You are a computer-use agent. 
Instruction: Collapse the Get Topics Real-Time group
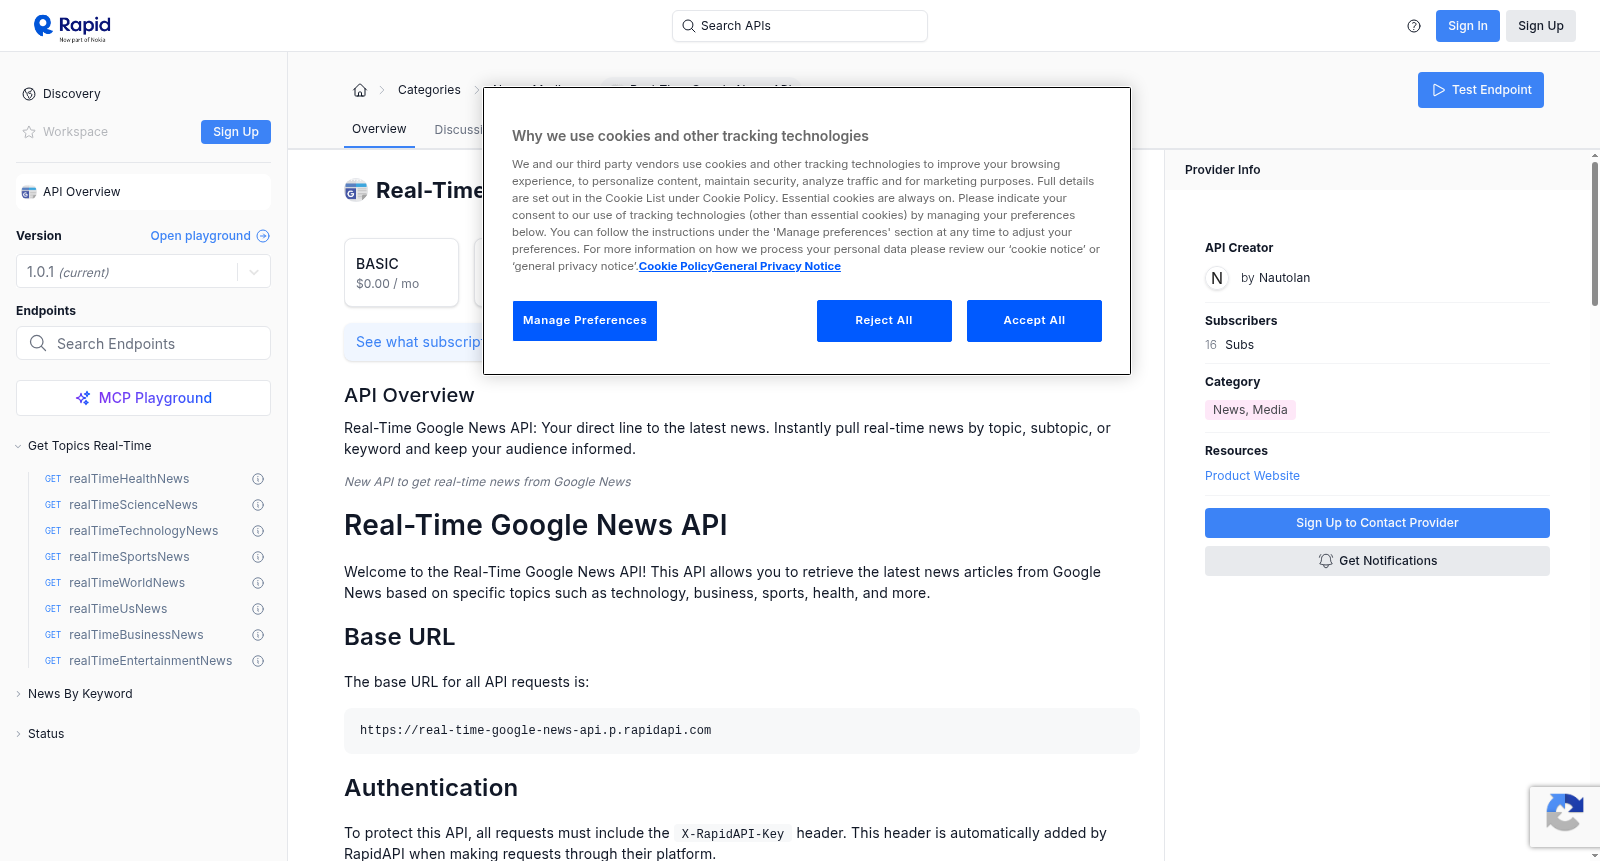click(84, 446)
